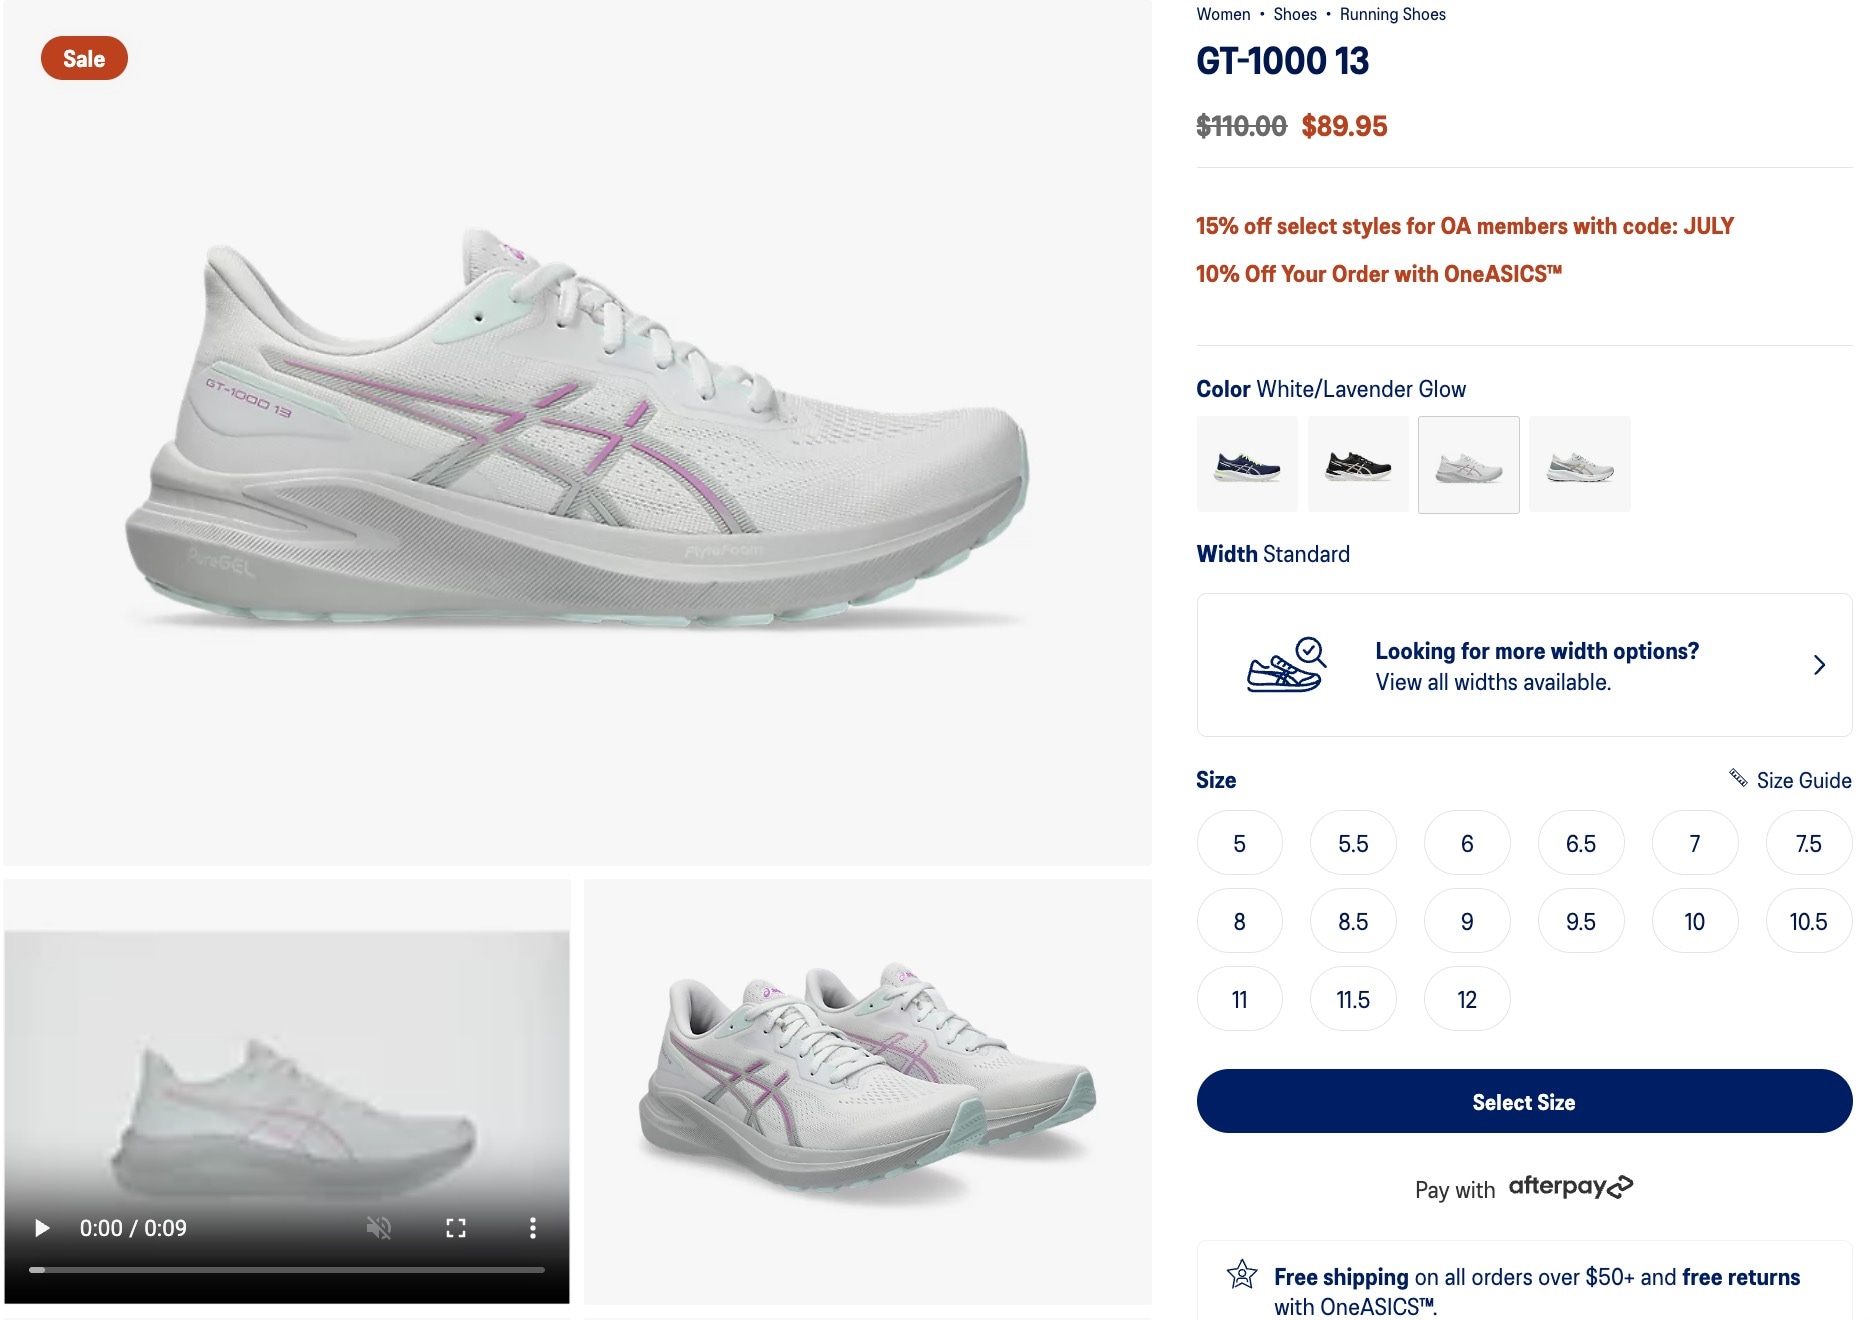
Task: Click the Sale badge on the main image
Action: tap(84, 59)
